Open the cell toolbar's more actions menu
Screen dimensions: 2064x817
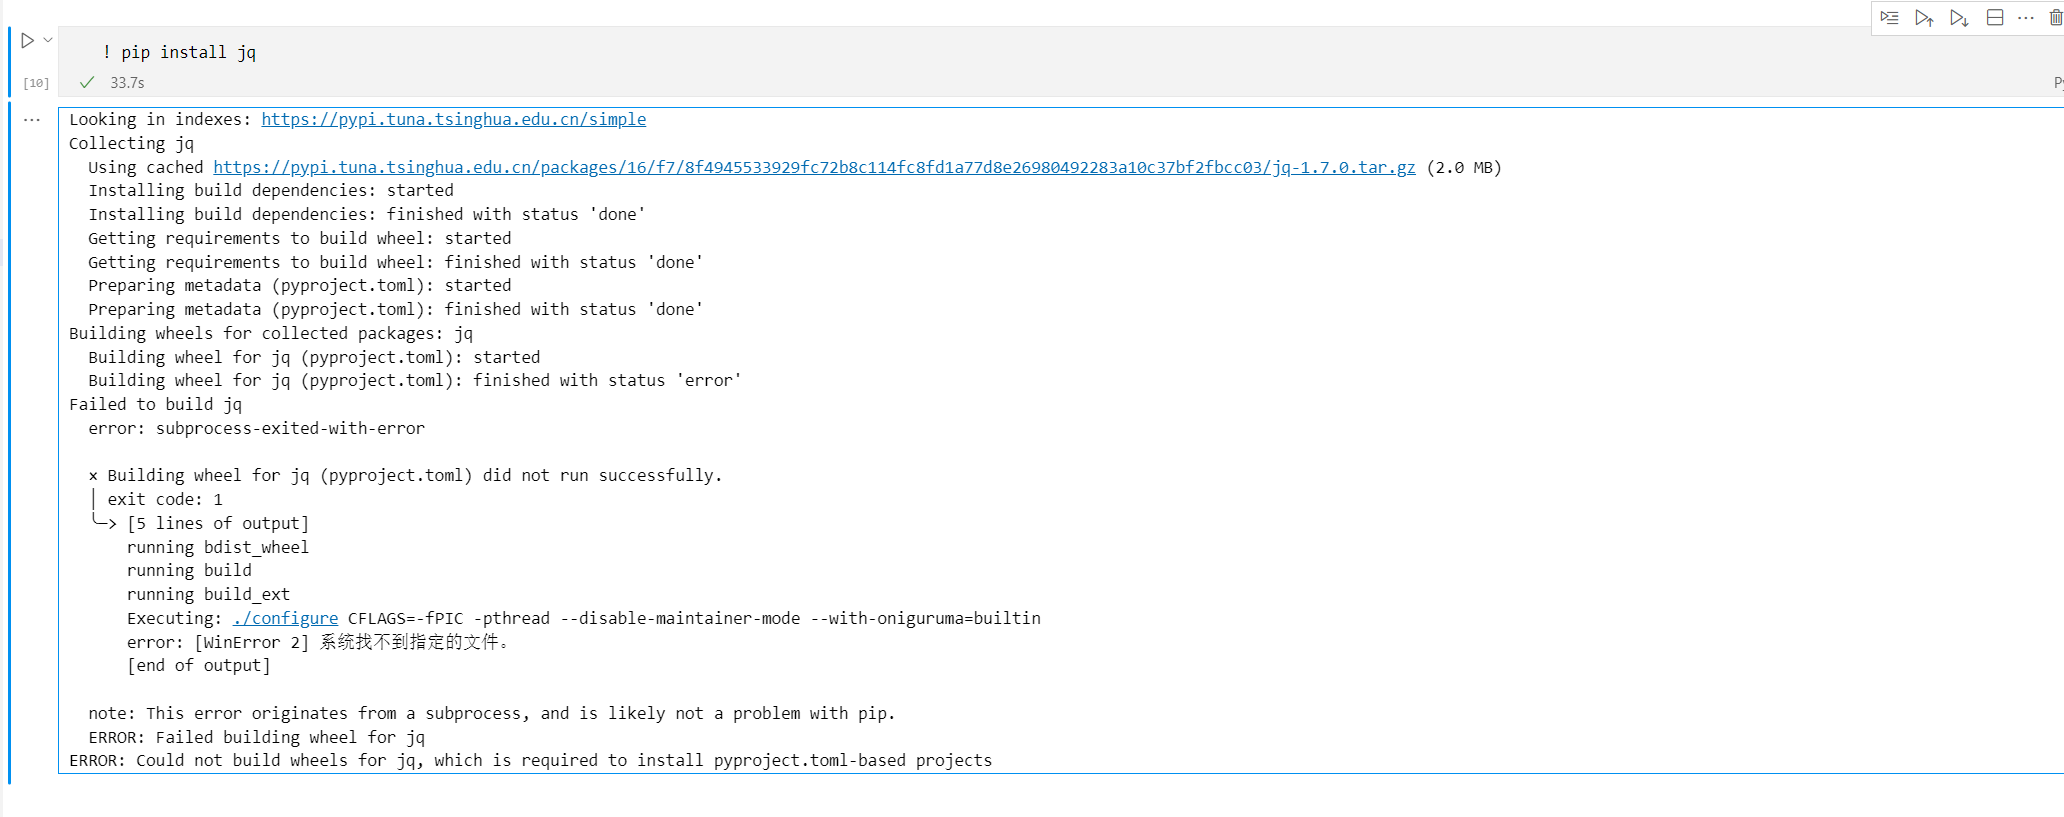[x=2026, y=18]
